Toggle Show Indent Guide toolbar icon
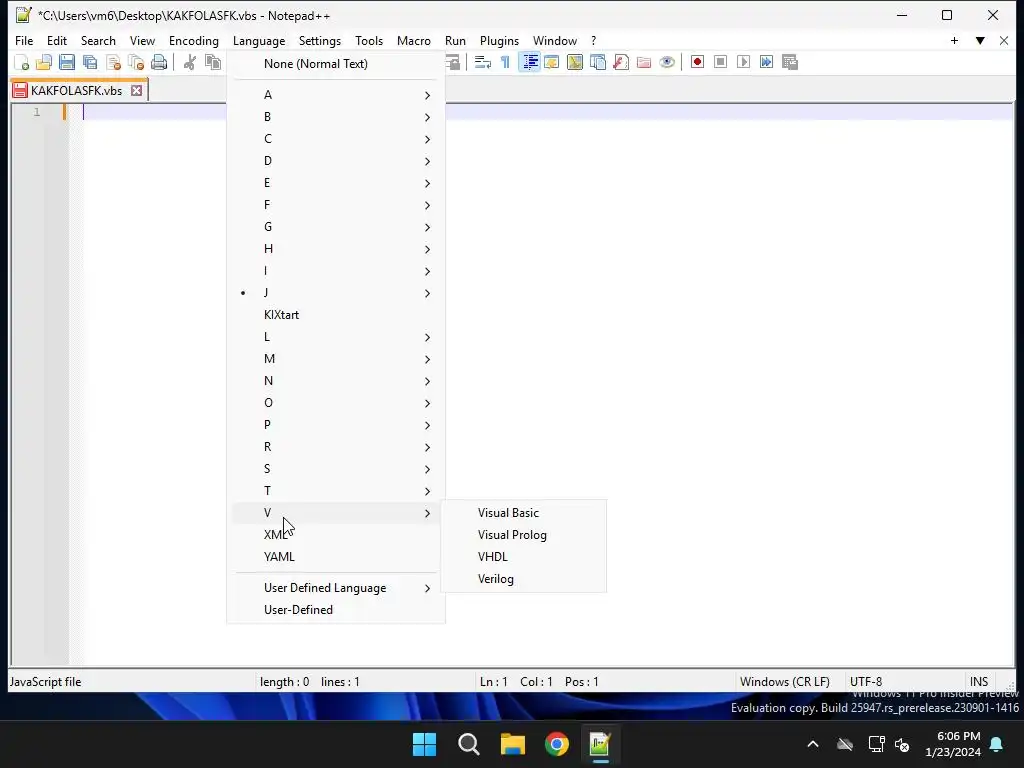Image resolution: width=1024 pixels, height=768 pixels. tap(530, 62)
